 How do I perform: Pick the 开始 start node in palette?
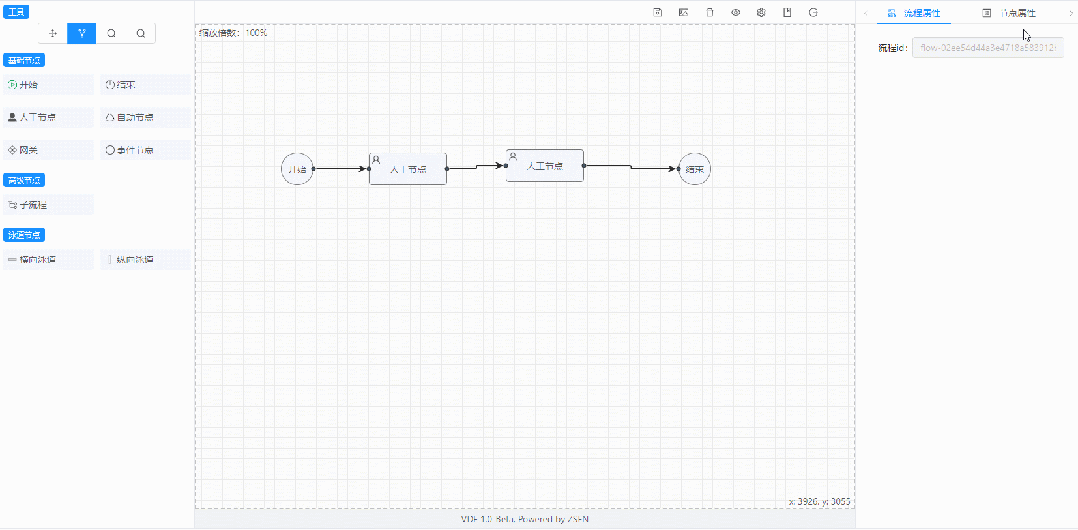[48, 85]
